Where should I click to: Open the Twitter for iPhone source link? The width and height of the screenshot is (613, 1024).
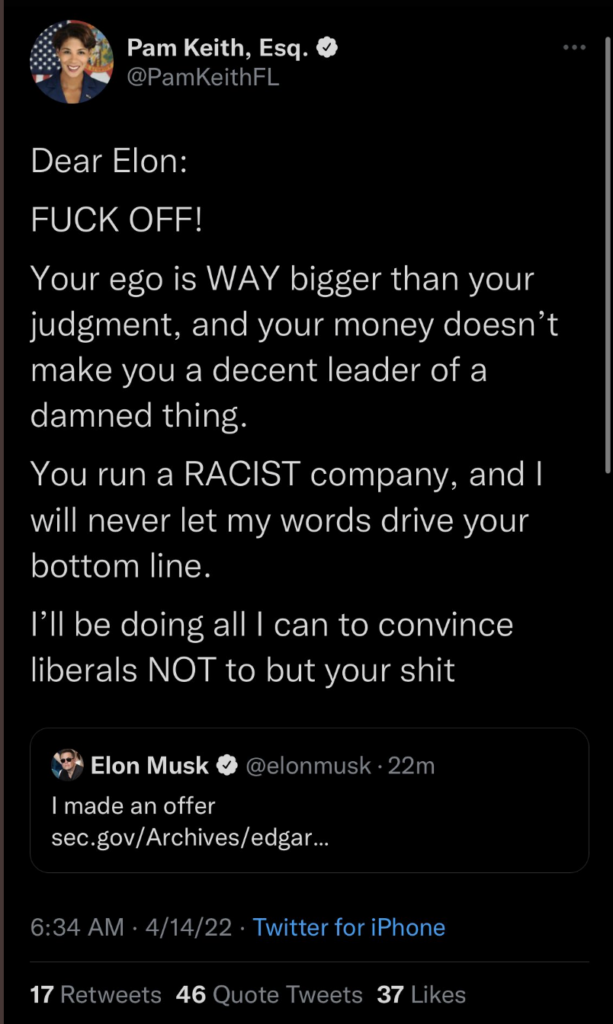[x=349, y=927]
